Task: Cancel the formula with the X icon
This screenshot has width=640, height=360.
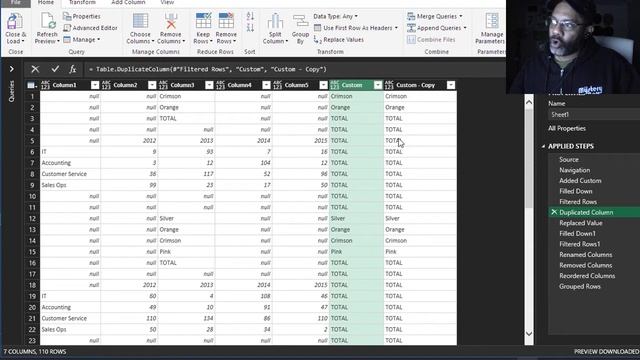Action: pos(35,69)
